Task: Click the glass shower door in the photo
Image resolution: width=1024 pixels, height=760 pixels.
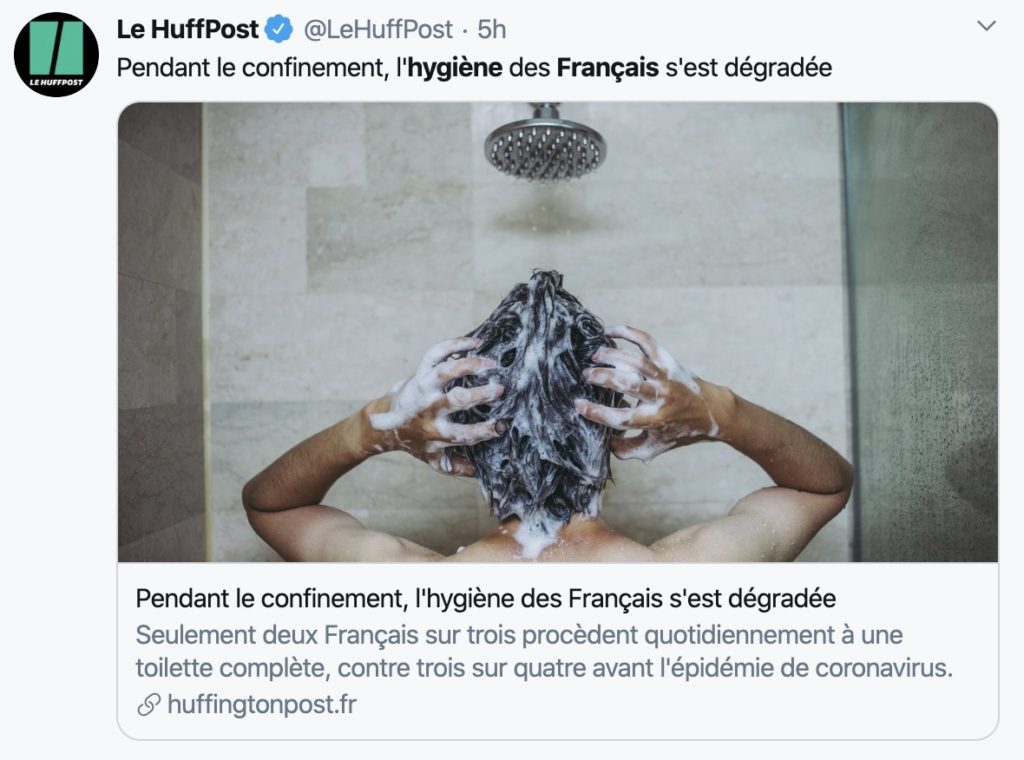Action: [921, 332]
